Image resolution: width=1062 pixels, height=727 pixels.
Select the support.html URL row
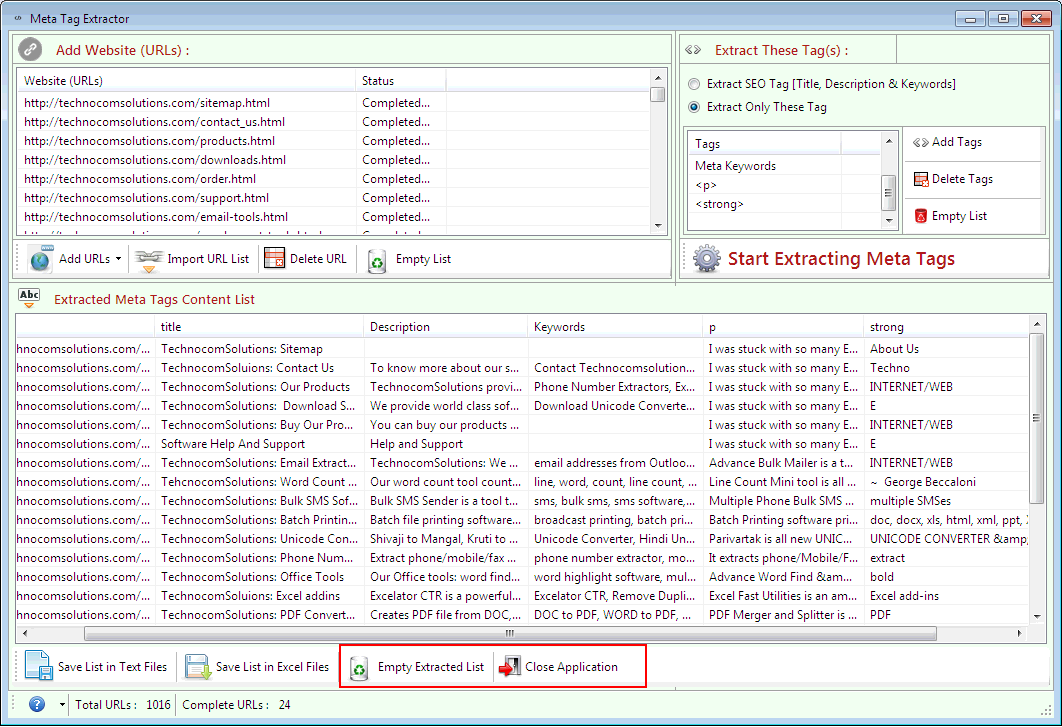333,198
